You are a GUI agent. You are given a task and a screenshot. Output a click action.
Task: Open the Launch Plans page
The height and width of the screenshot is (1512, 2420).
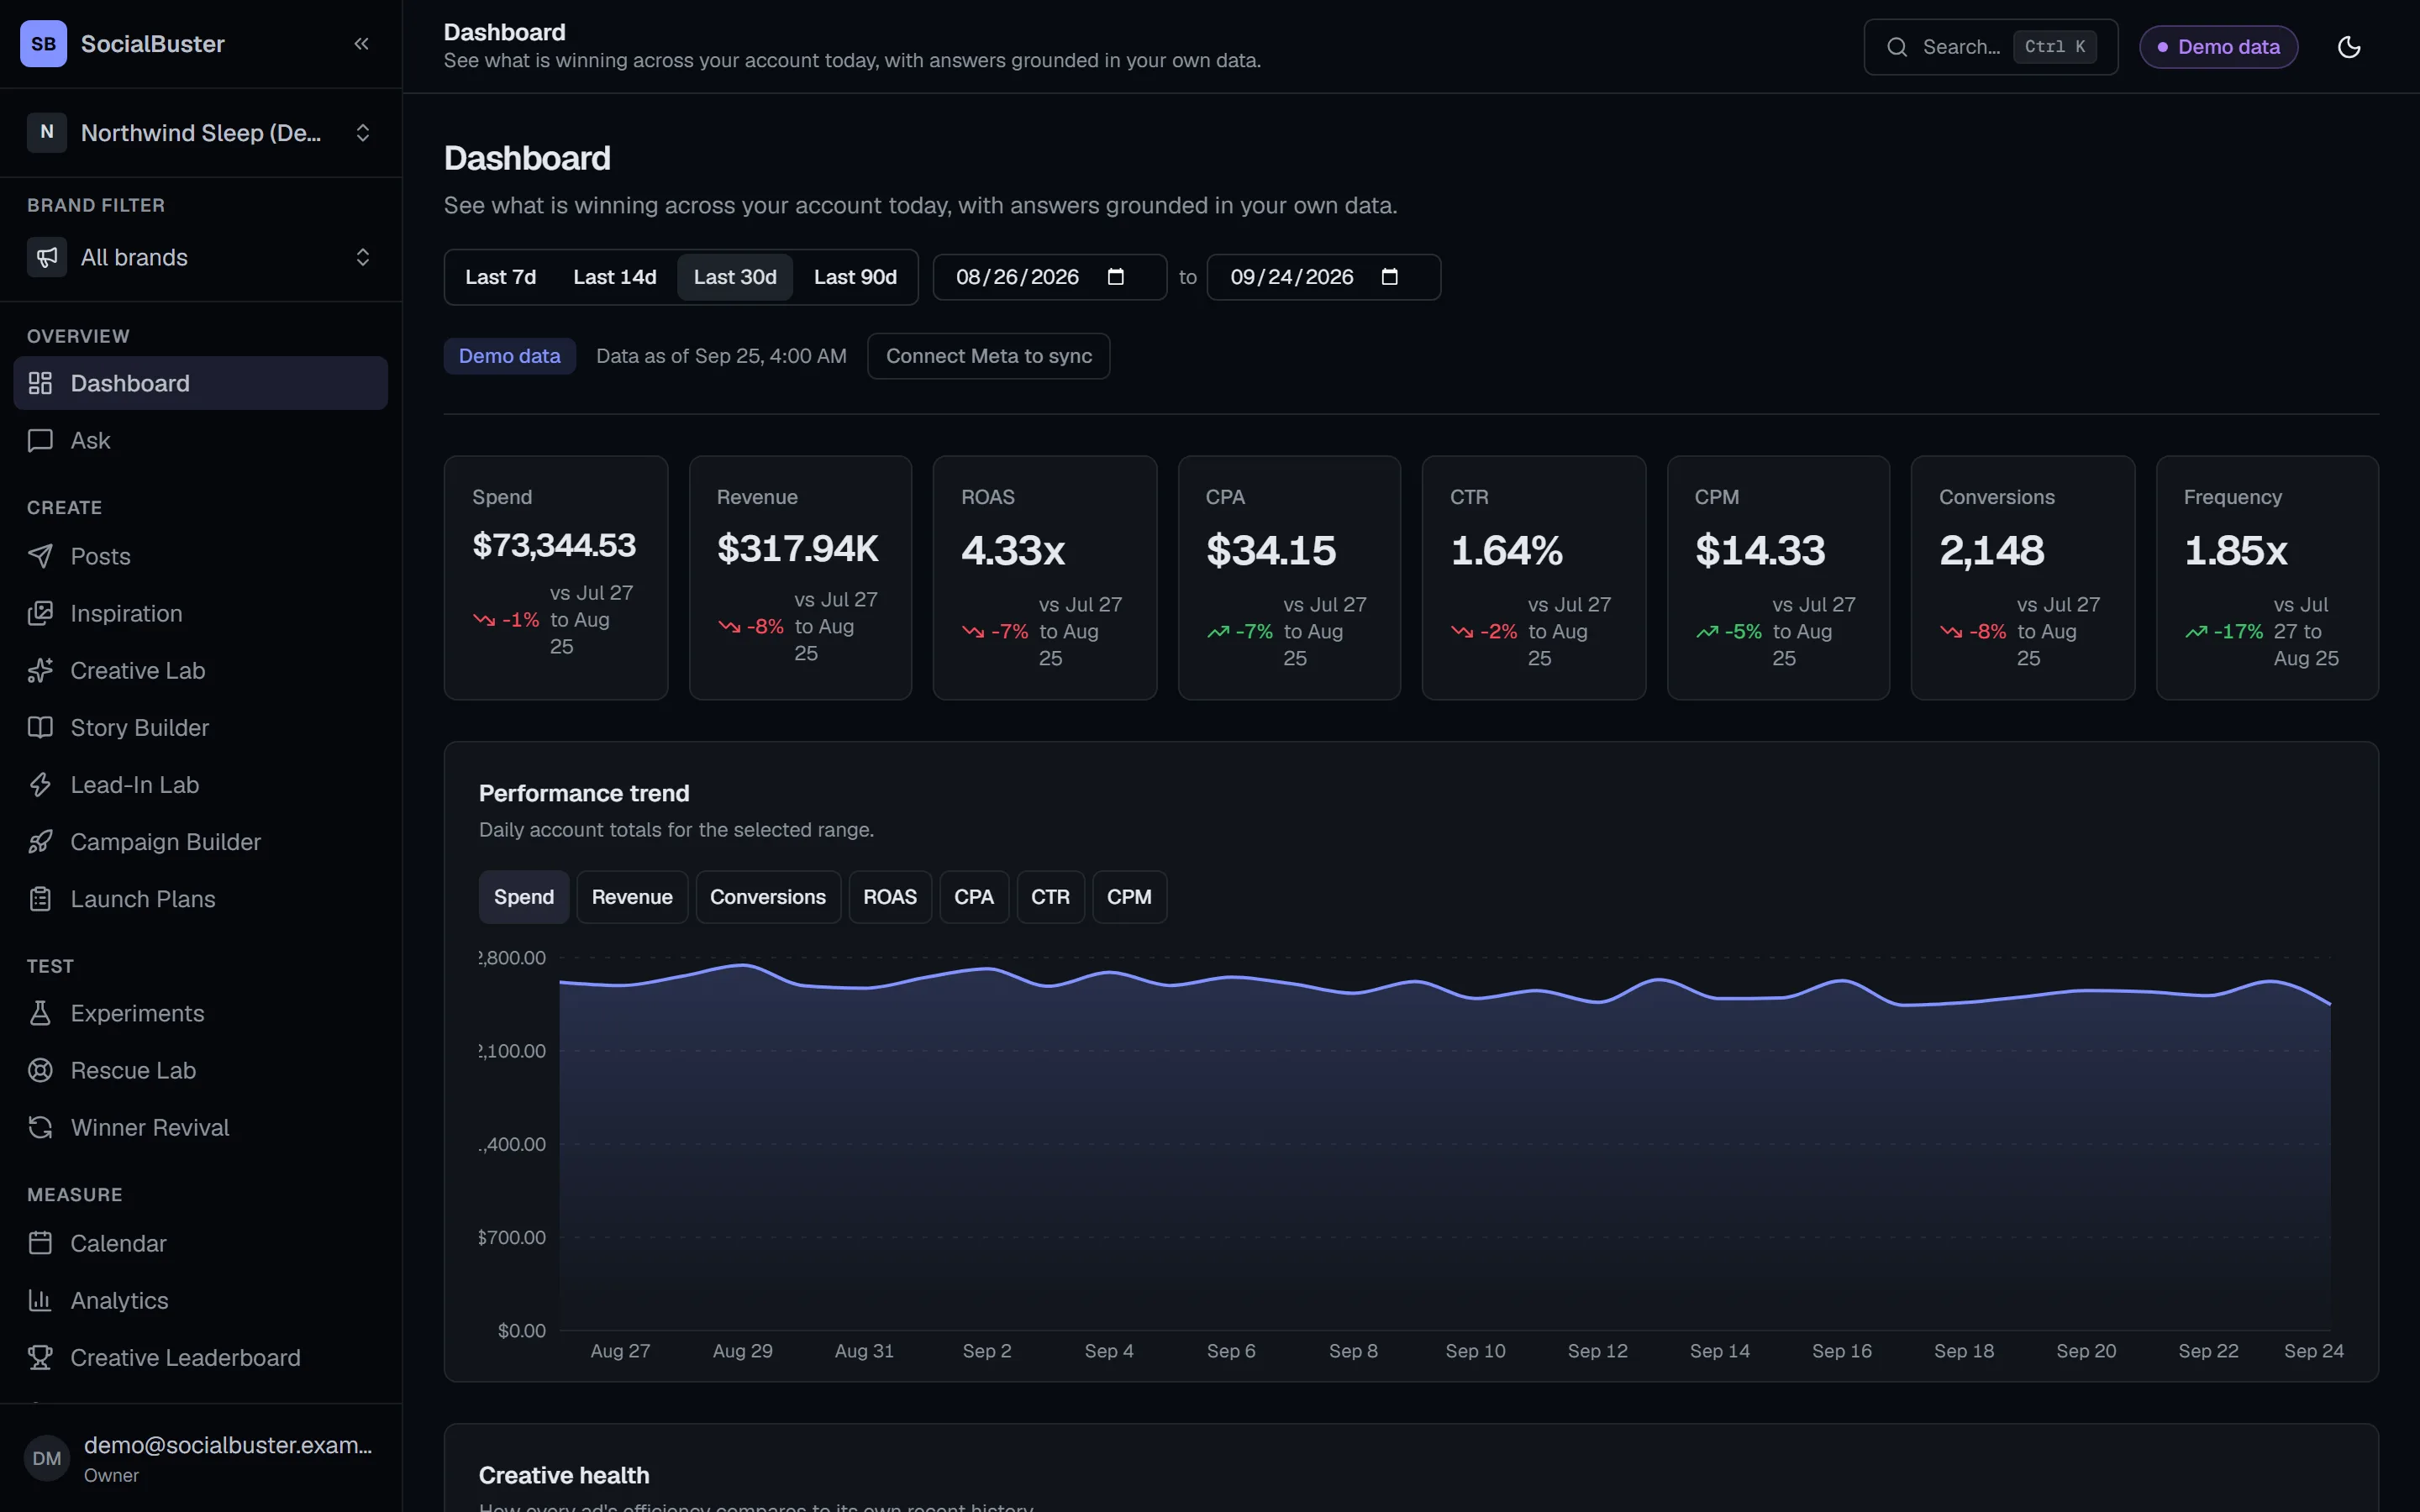pos(201,899)
